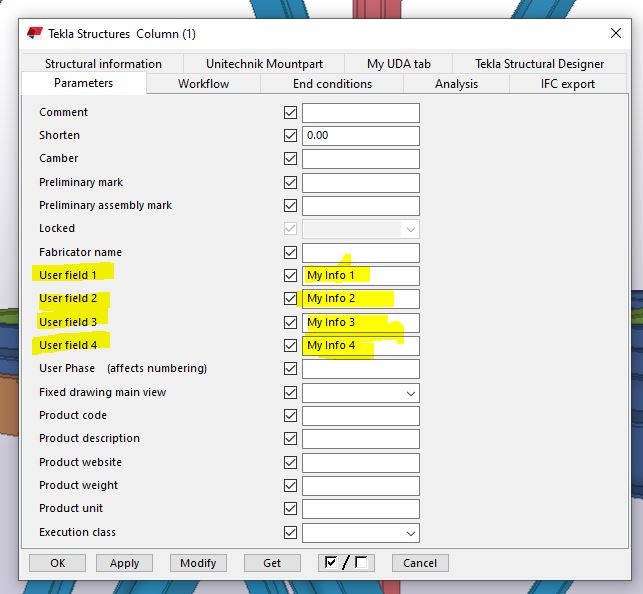Open the End conditions tab
Viewport: 643px width, 594px height.
[332, 84]
